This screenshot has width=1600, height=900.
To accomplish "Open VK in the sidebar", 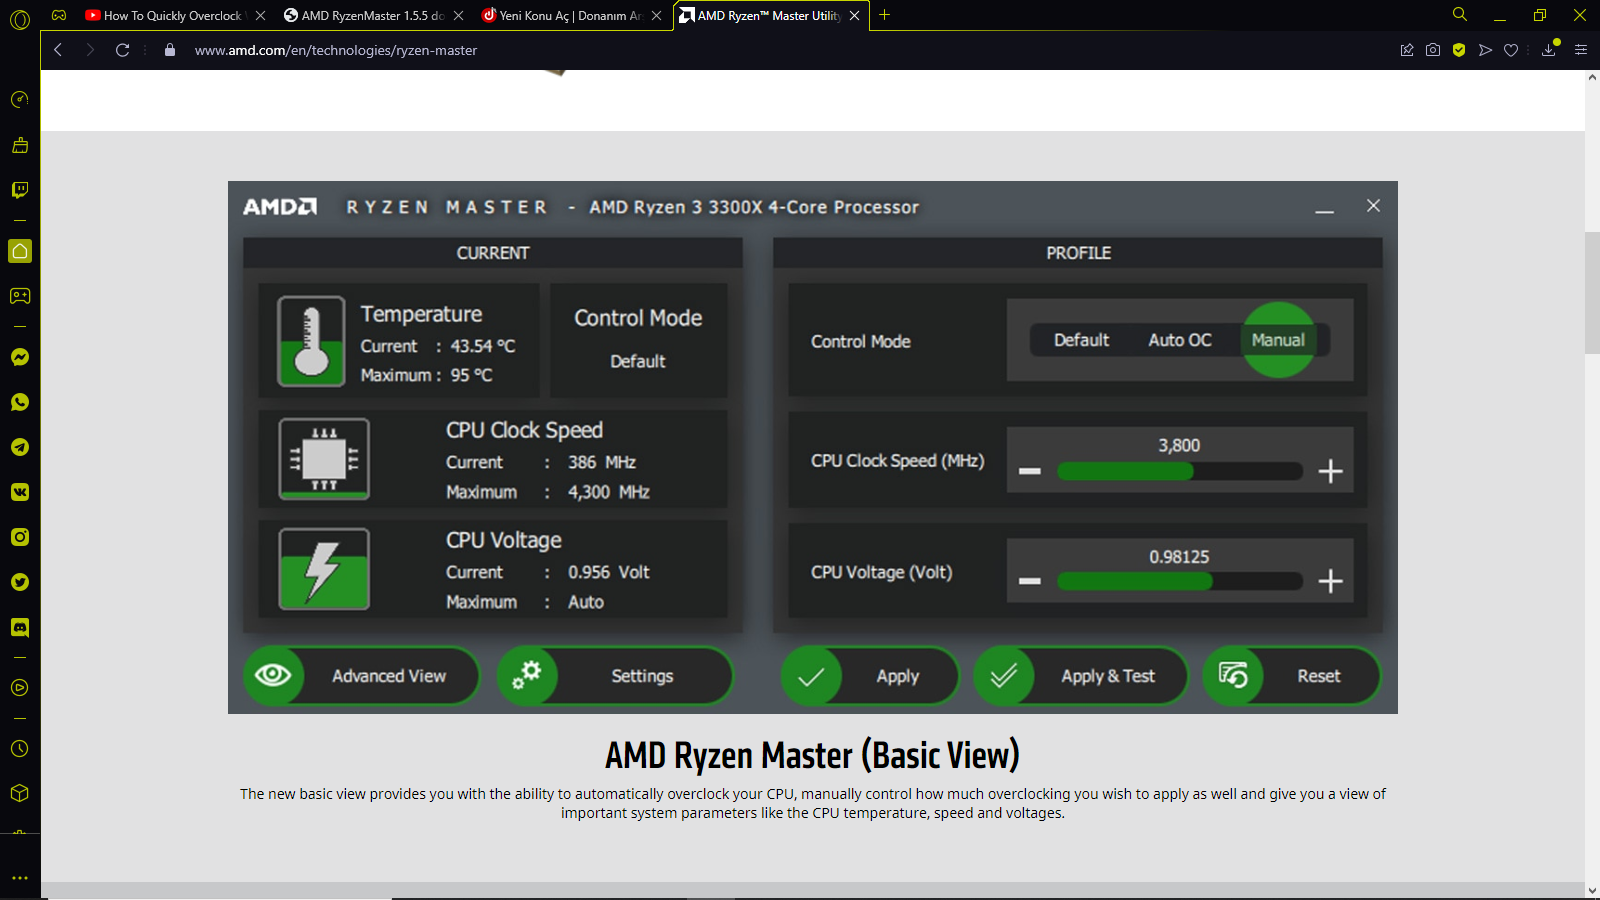I will tap(20, 492).
